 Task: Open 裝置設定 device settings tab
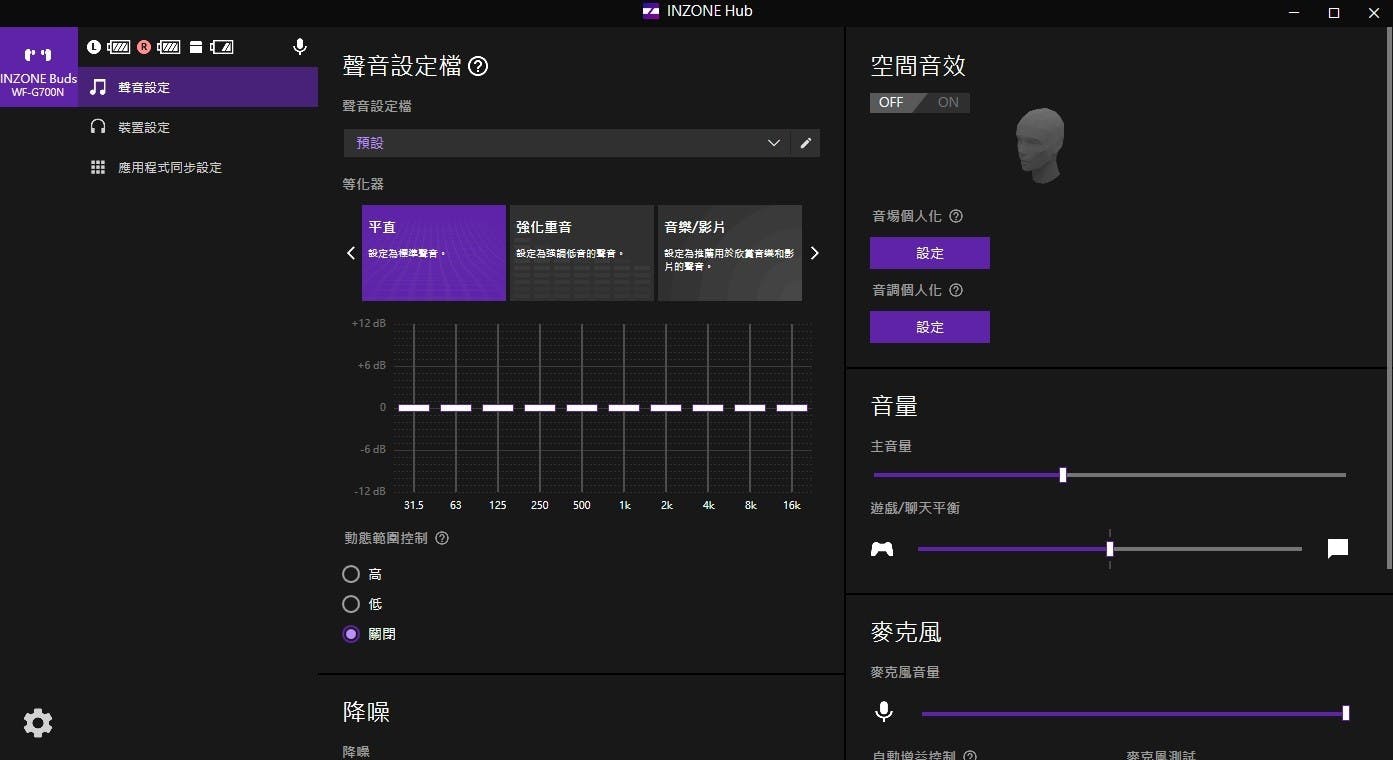(x=198, y=127)
